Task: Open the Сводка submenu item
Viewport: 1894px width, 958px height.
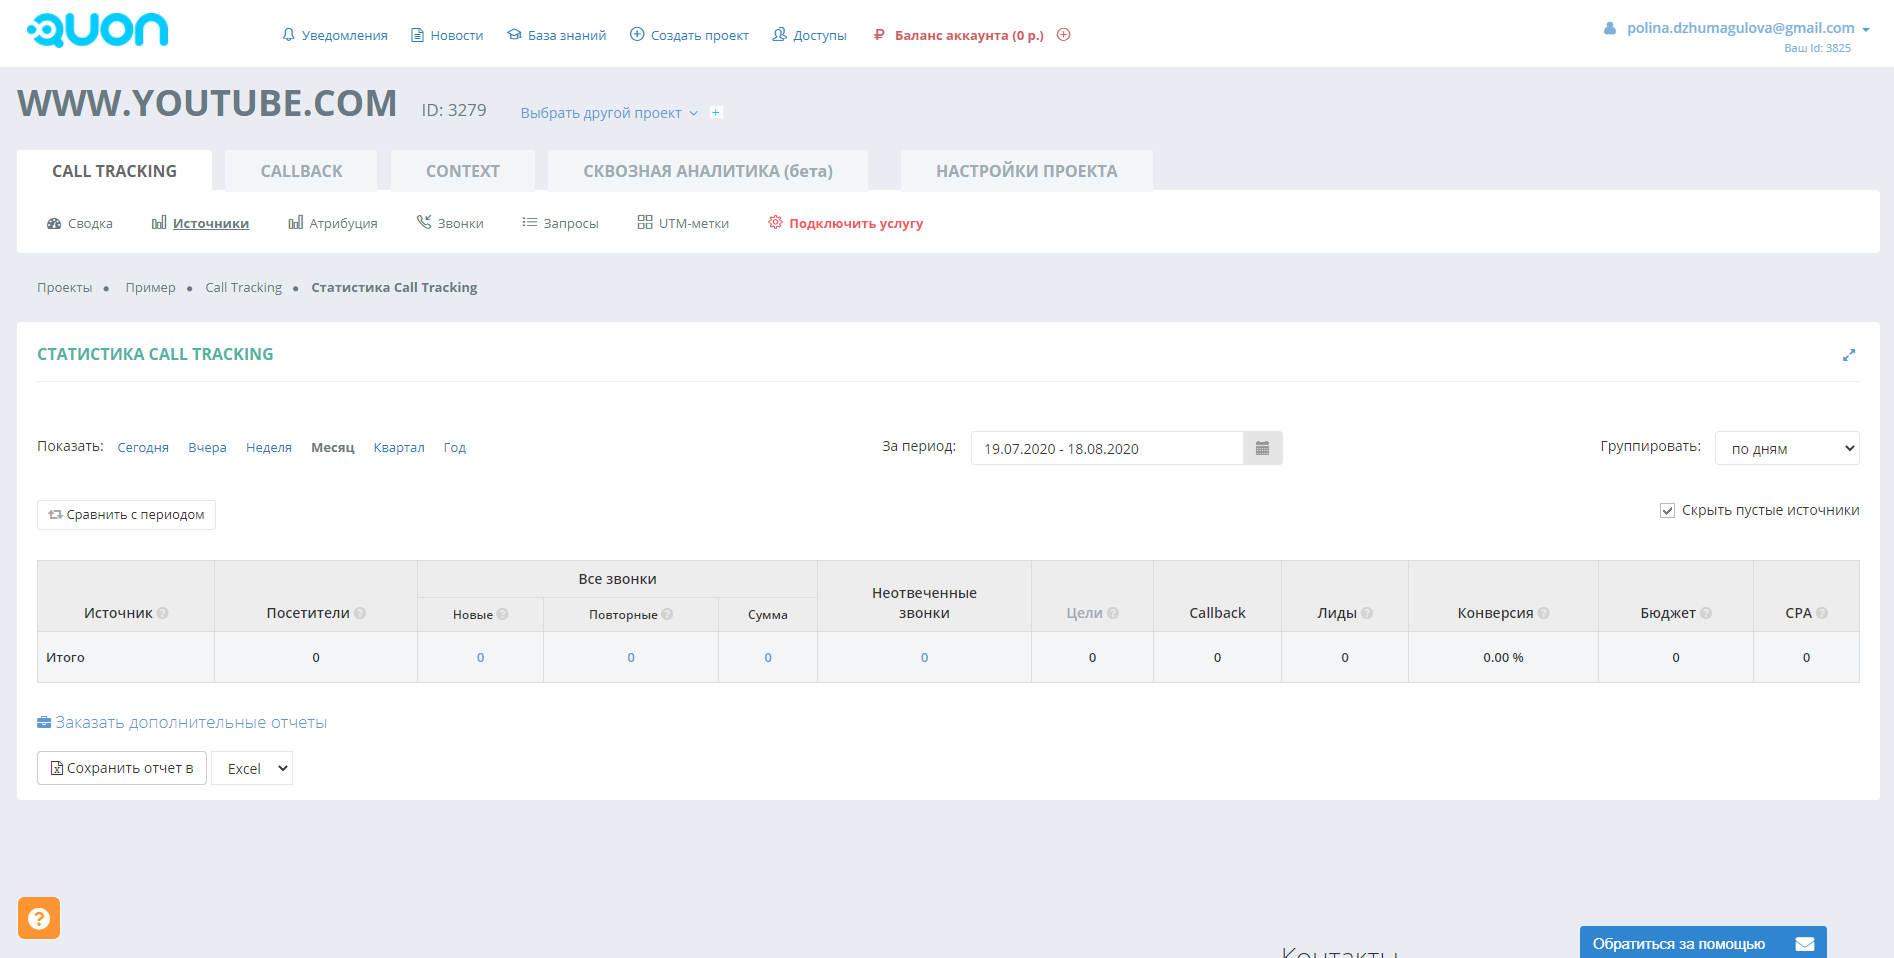Action: tap(80, 223)
